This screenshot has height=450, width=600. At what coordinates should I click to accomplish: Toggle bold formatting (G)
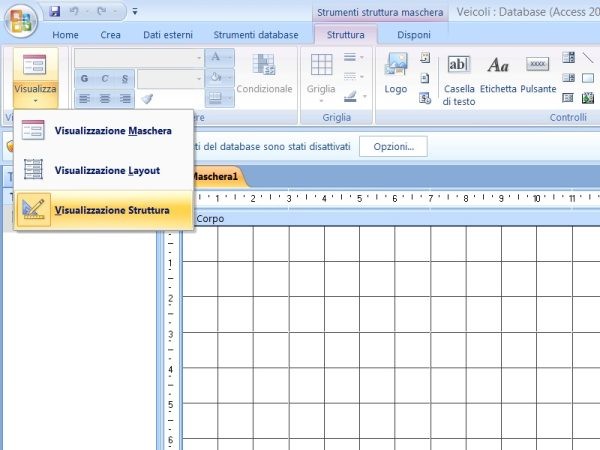coord(84,78)
